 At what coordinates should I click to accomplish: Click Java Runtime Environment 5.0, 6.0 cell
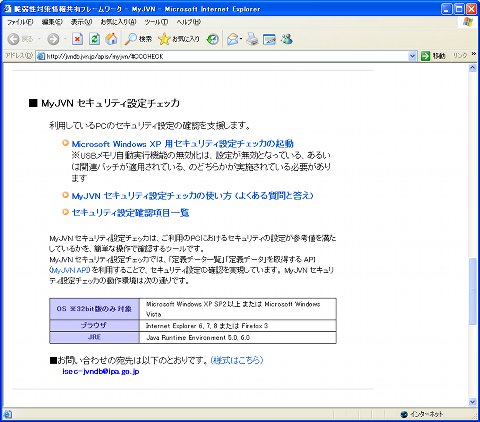pos(238,338)
